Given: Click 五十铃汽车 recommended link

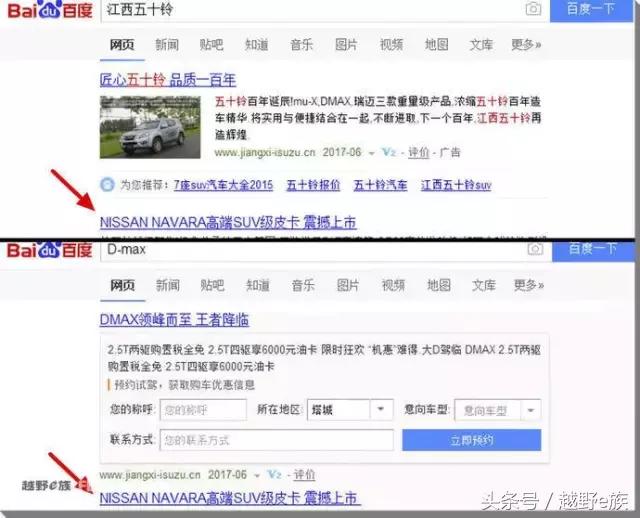Looking at the screenshot, I should pyautogui.click(x=380, y=185).
